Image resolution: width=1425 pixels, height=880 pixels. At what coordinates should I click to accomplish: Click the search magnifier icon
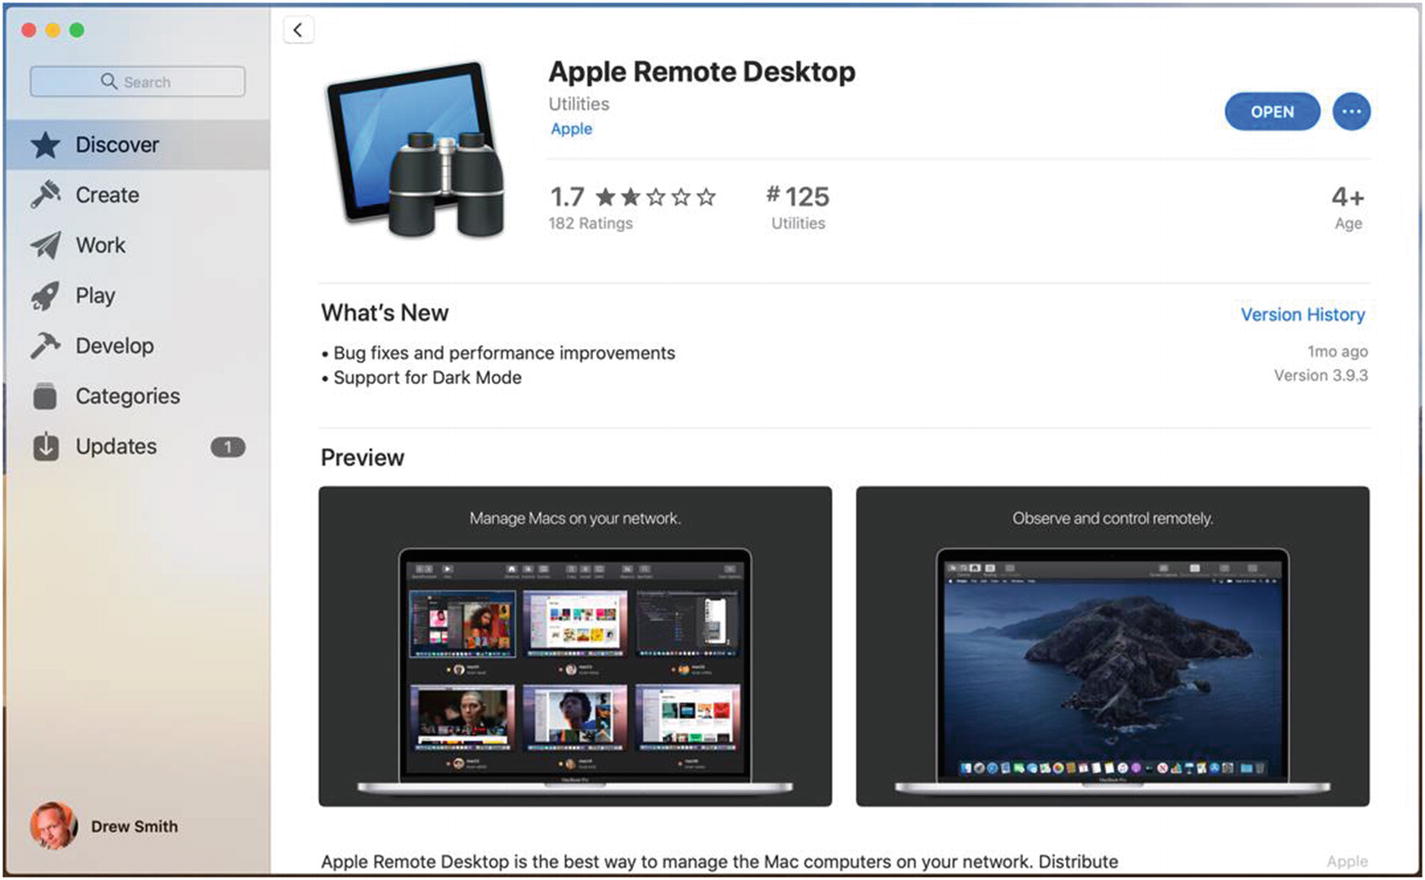(x=109, y=81)
